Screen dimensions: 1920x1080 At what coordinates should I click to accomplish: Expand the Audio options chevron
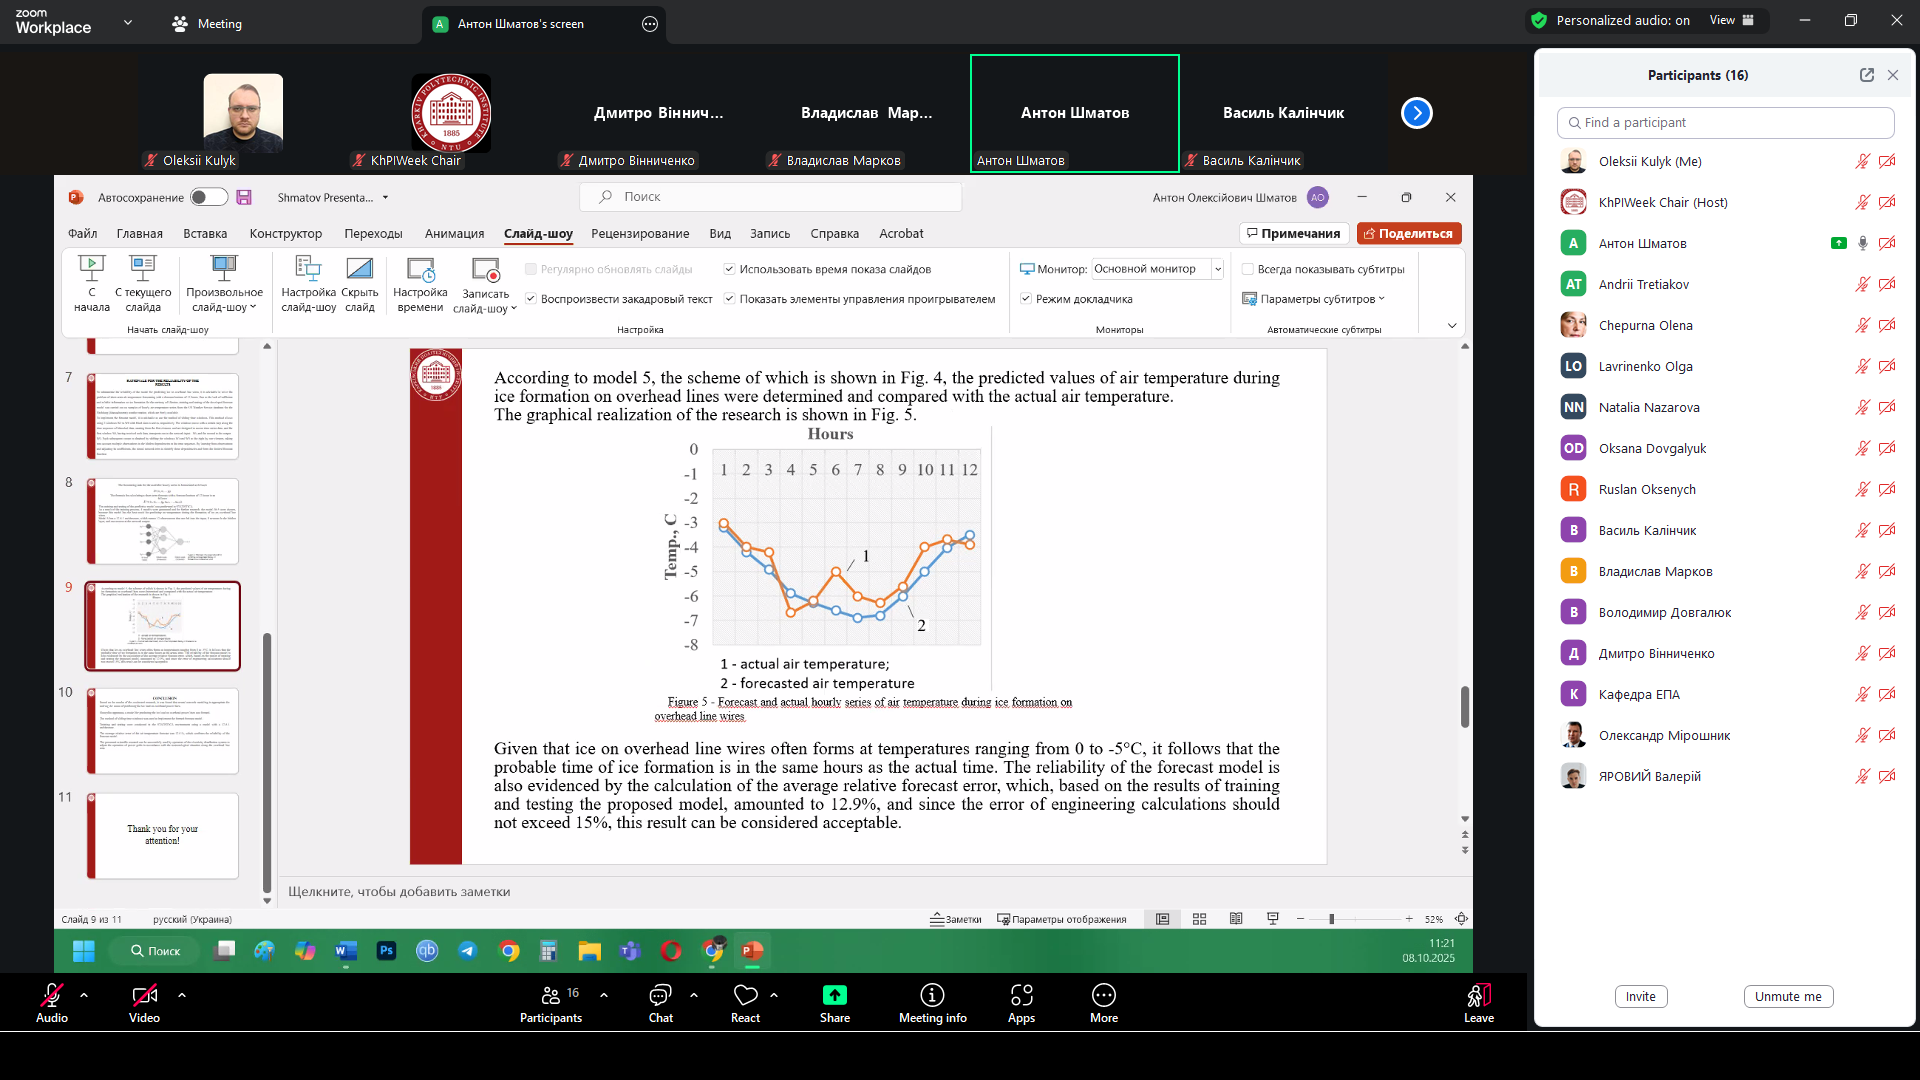click(x=84, y=995)
